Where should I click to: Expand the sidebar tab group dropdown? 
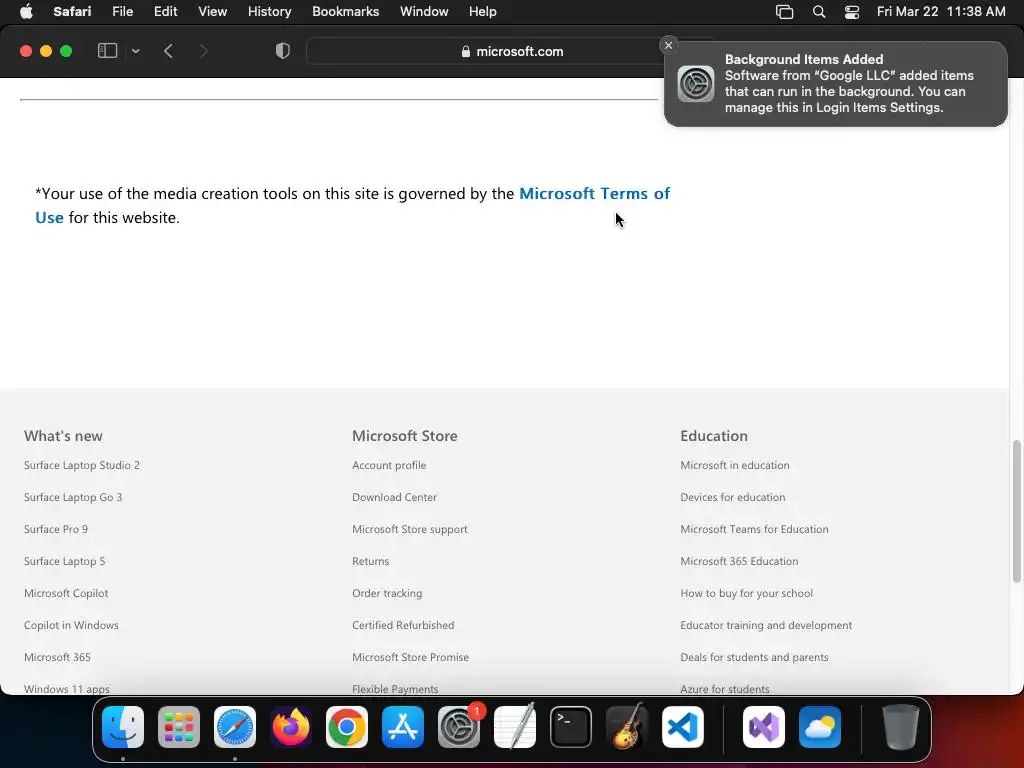(136, 51)
